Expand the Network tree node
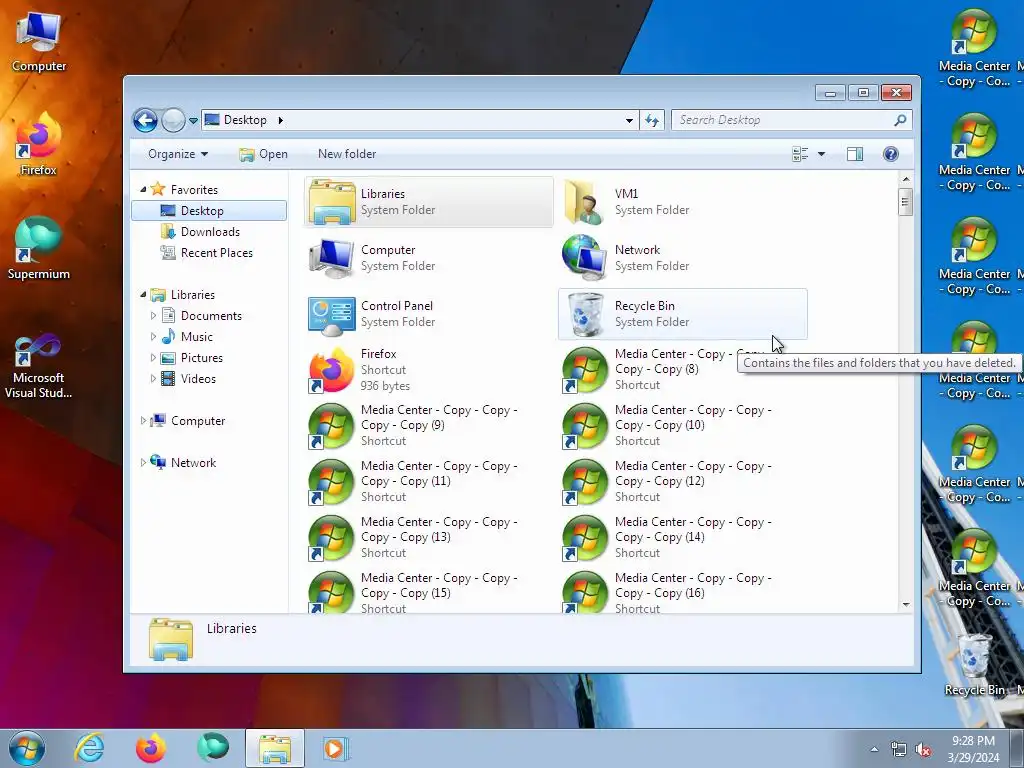 tap(144, 462)
